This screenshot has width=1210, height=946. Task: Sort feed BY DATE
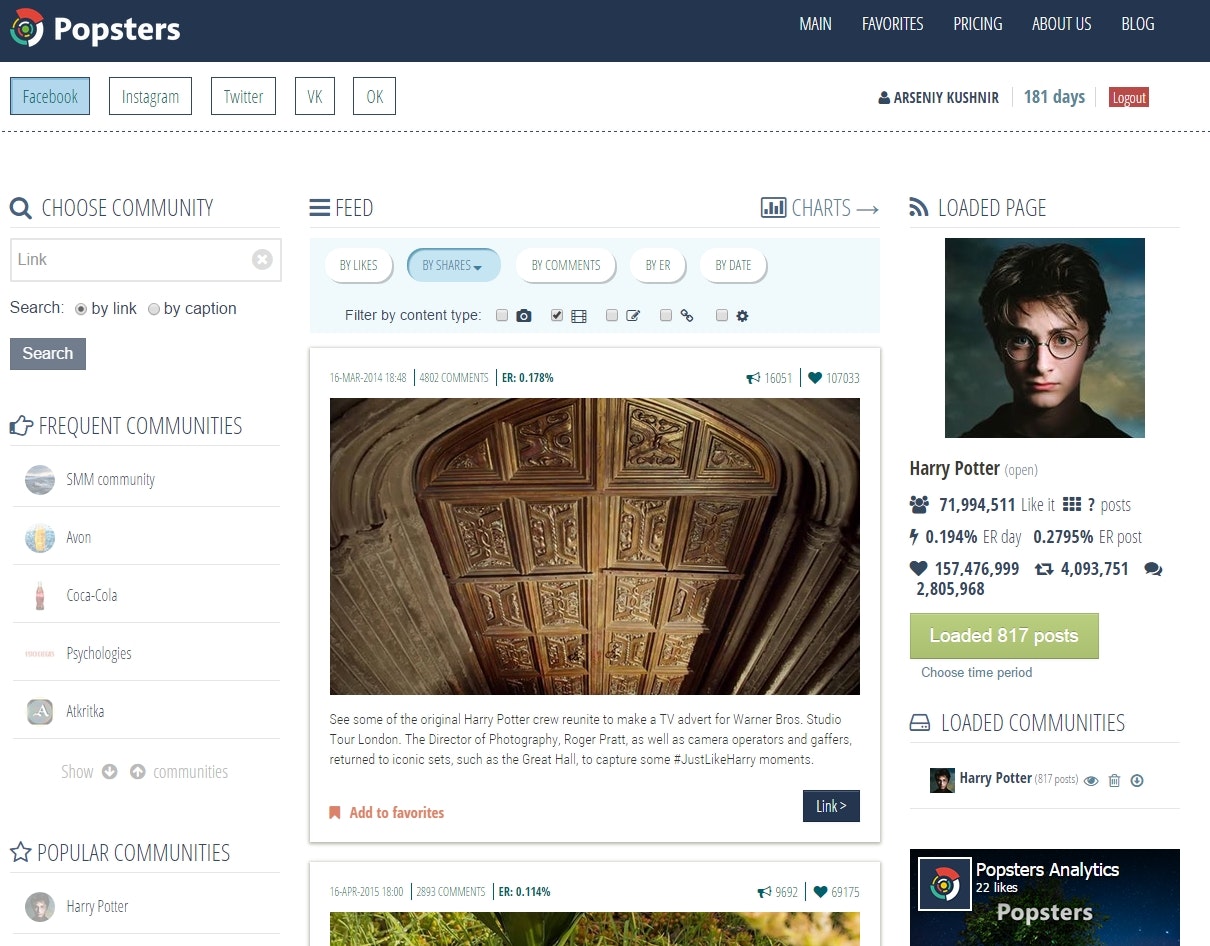tap(733, 265)
